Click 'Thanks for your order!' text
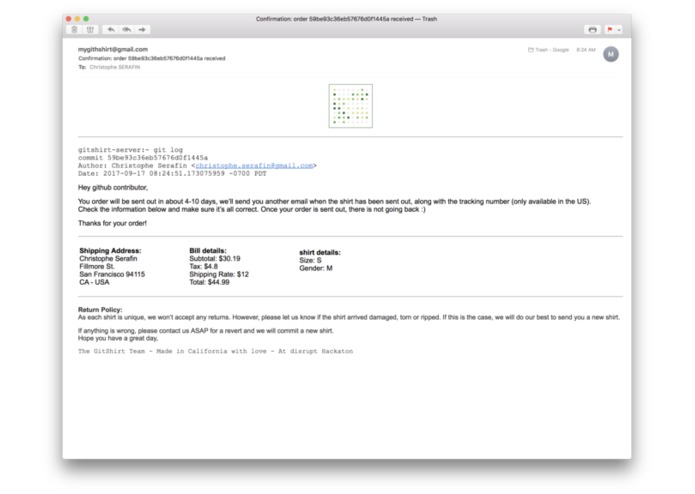This screenshot has width=695, height=494. 113,223
